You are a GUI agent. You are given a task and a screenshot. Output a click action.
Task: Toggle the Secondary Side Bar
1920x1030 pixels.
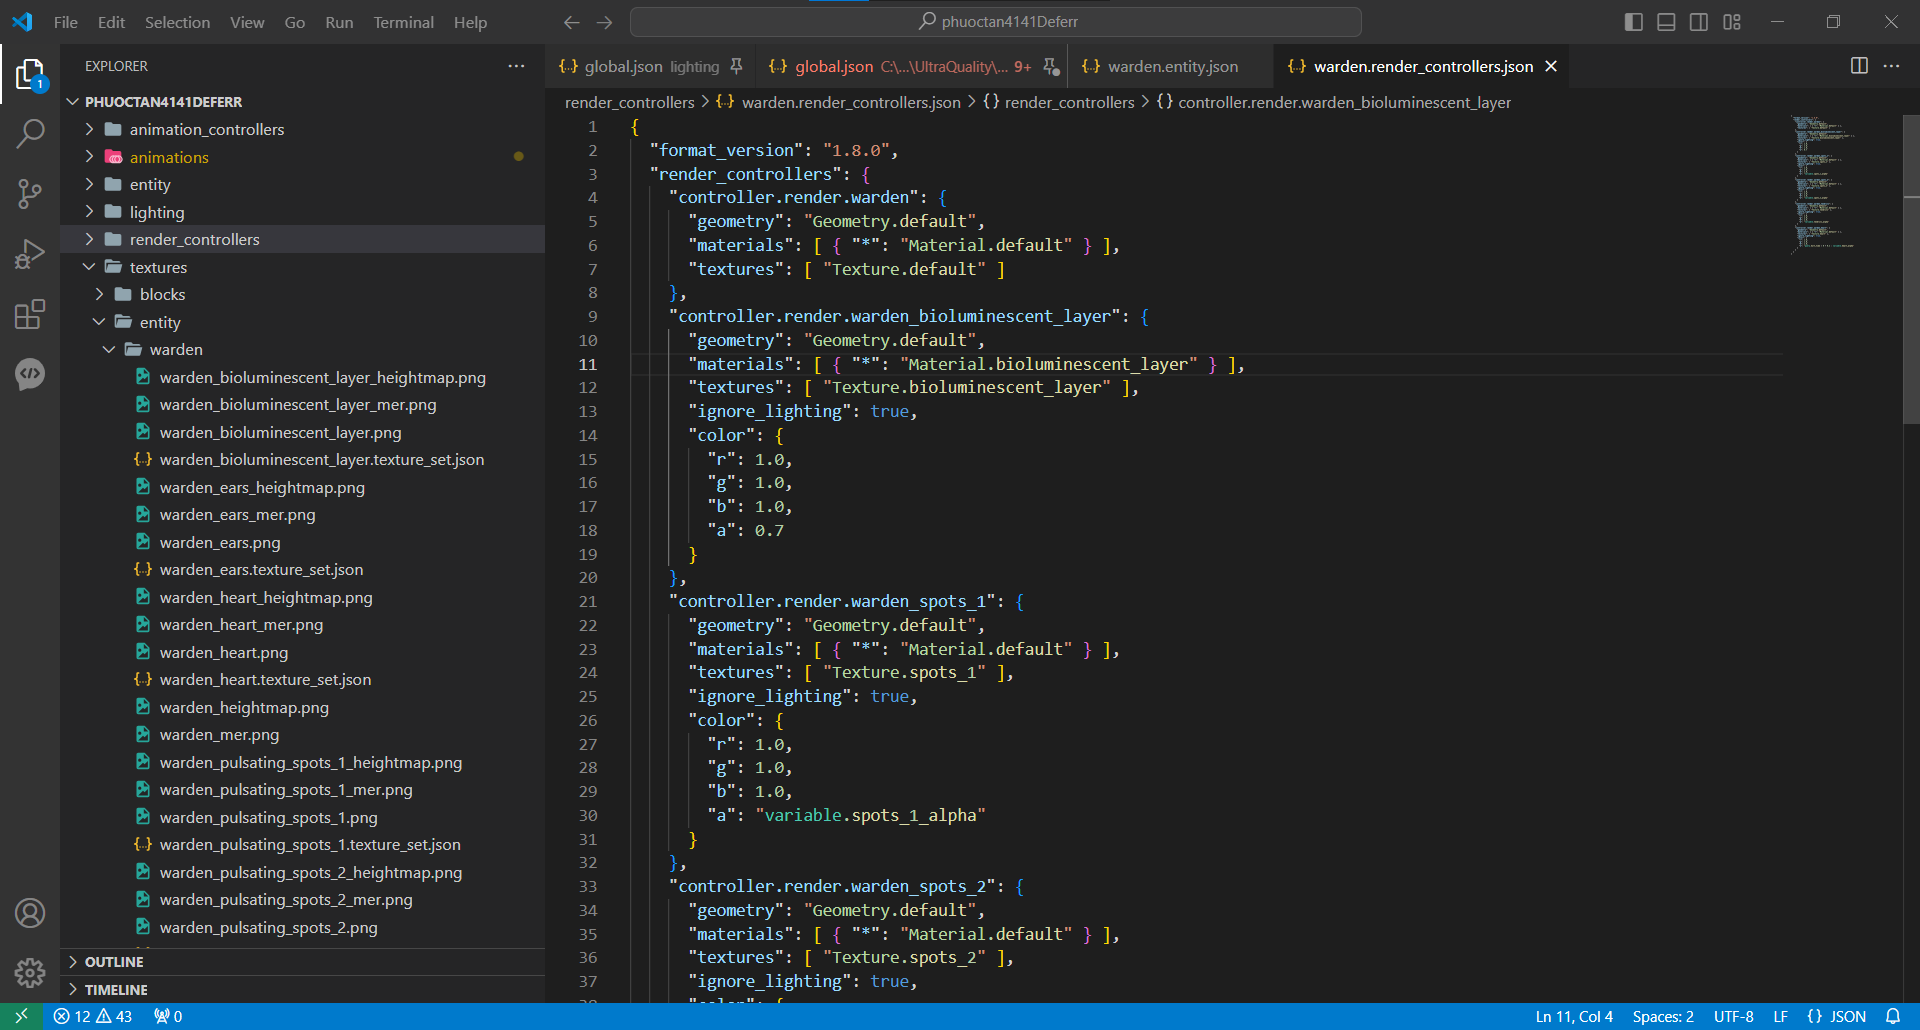tap(1699, 22)
